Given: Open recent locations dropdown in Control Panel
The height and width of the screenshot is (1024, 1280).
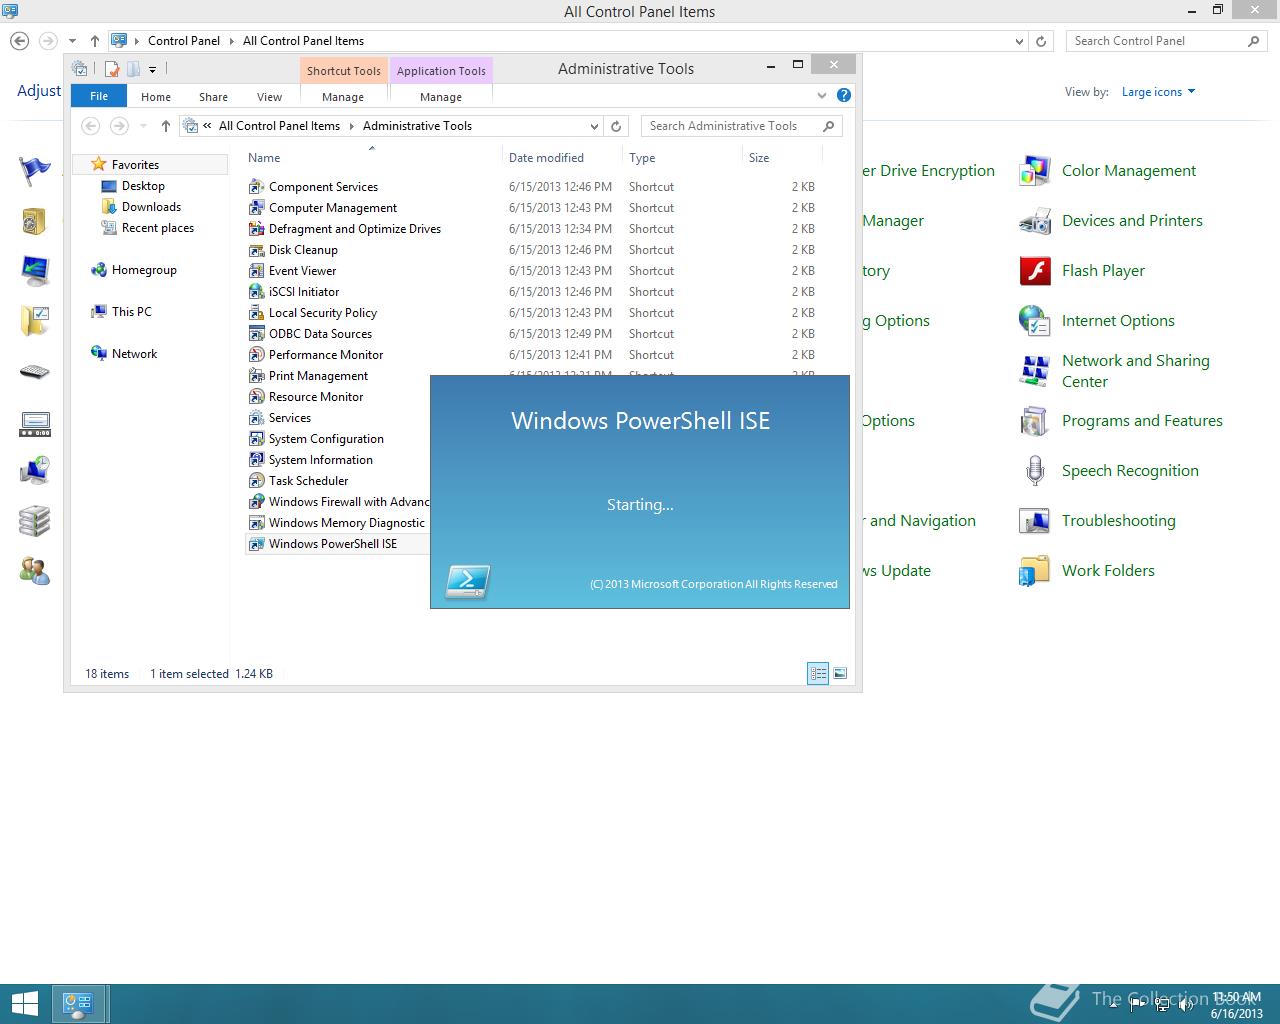Looking at the screenshot, I should pyautogui.click(x=72, y=41).
